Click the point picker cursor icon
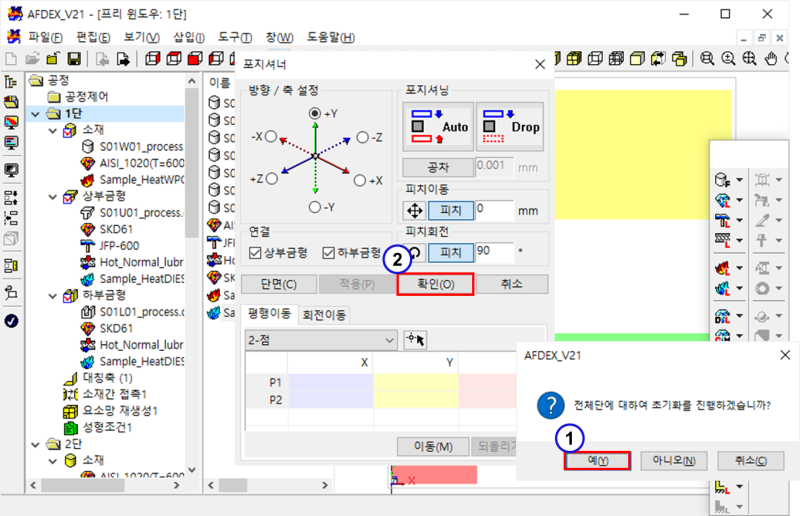This screenshot has width=800, height=516. tap(415, 339)
